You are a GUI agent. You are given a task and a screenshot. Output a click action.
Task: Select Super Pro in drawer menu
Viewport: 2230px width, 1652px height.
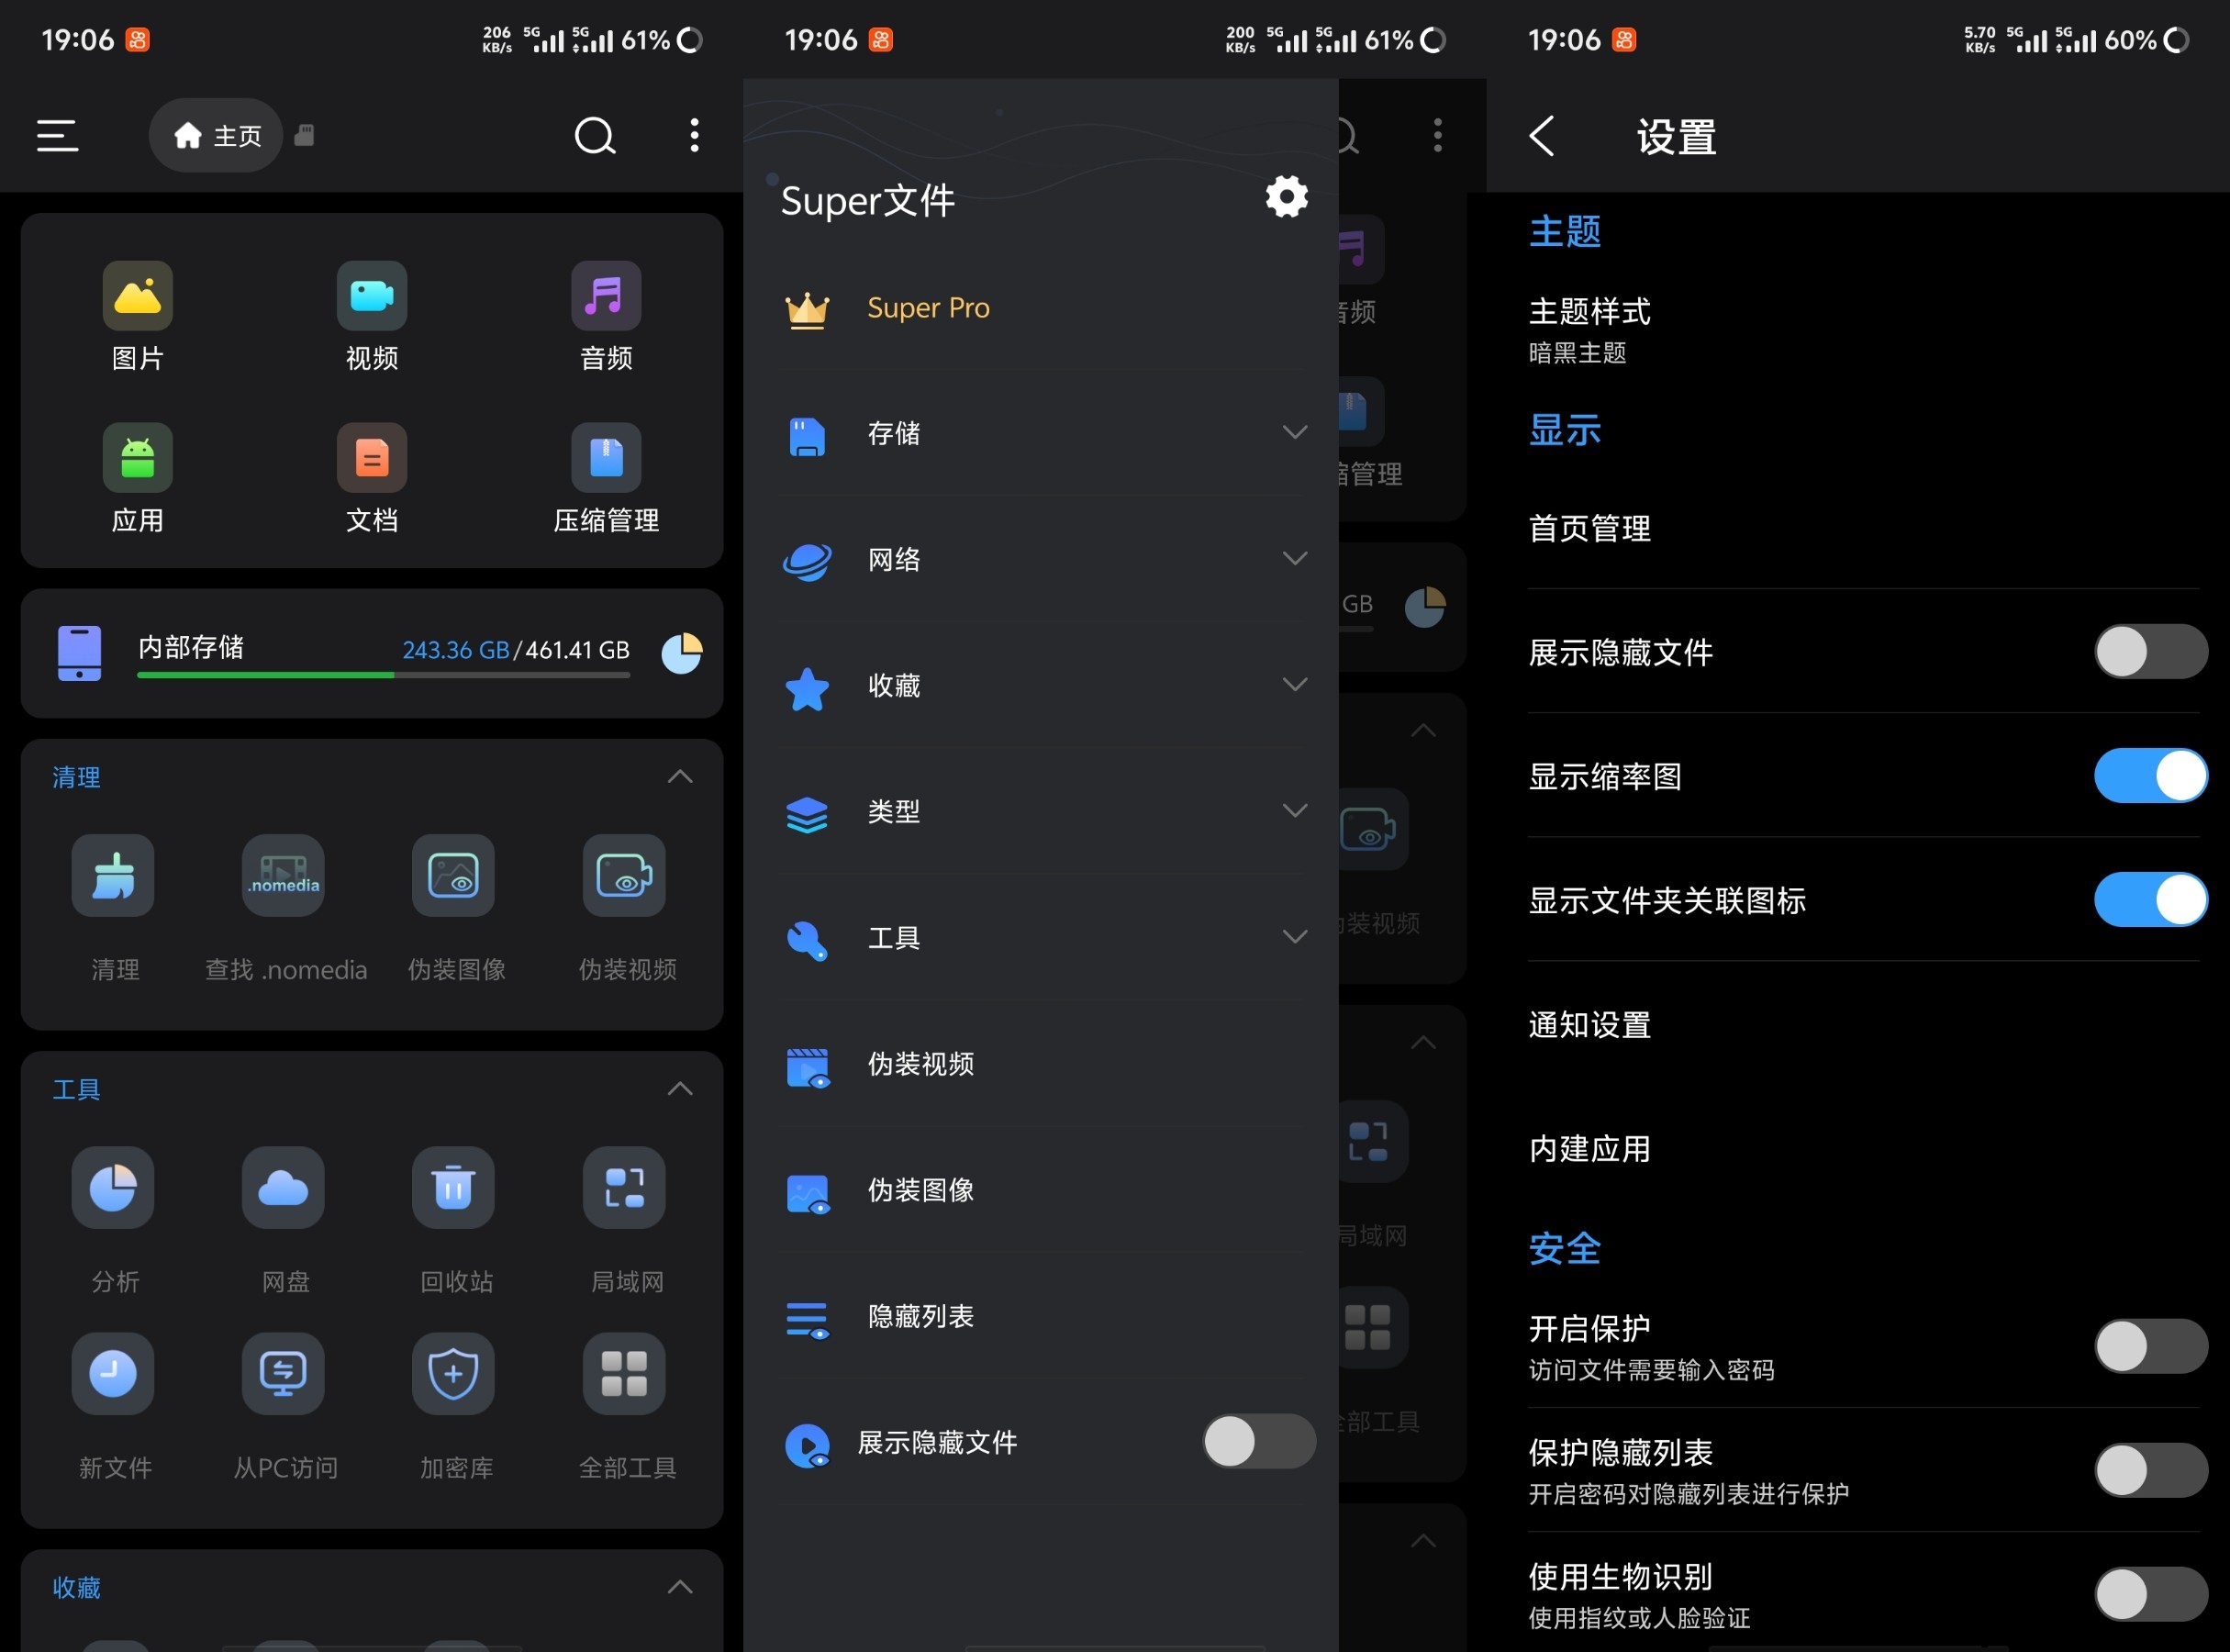927,308
